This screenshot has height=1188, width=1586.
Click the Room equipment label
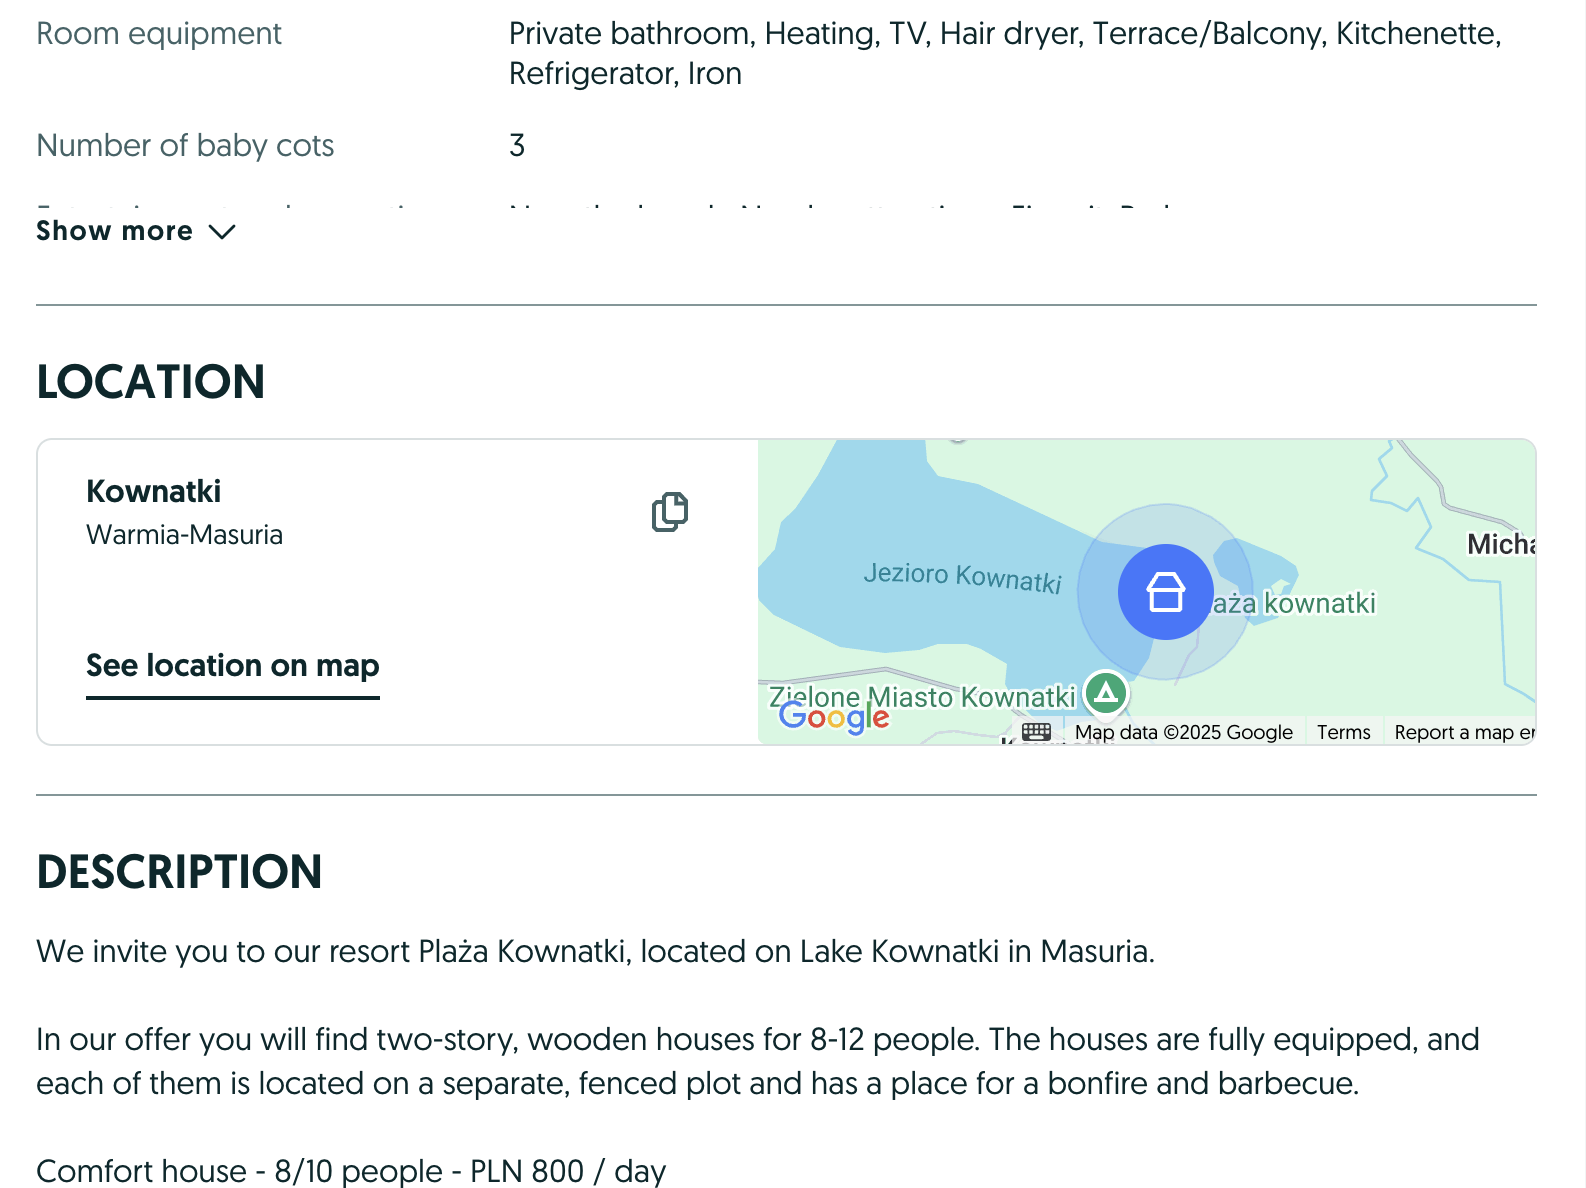tap(159, 34)
